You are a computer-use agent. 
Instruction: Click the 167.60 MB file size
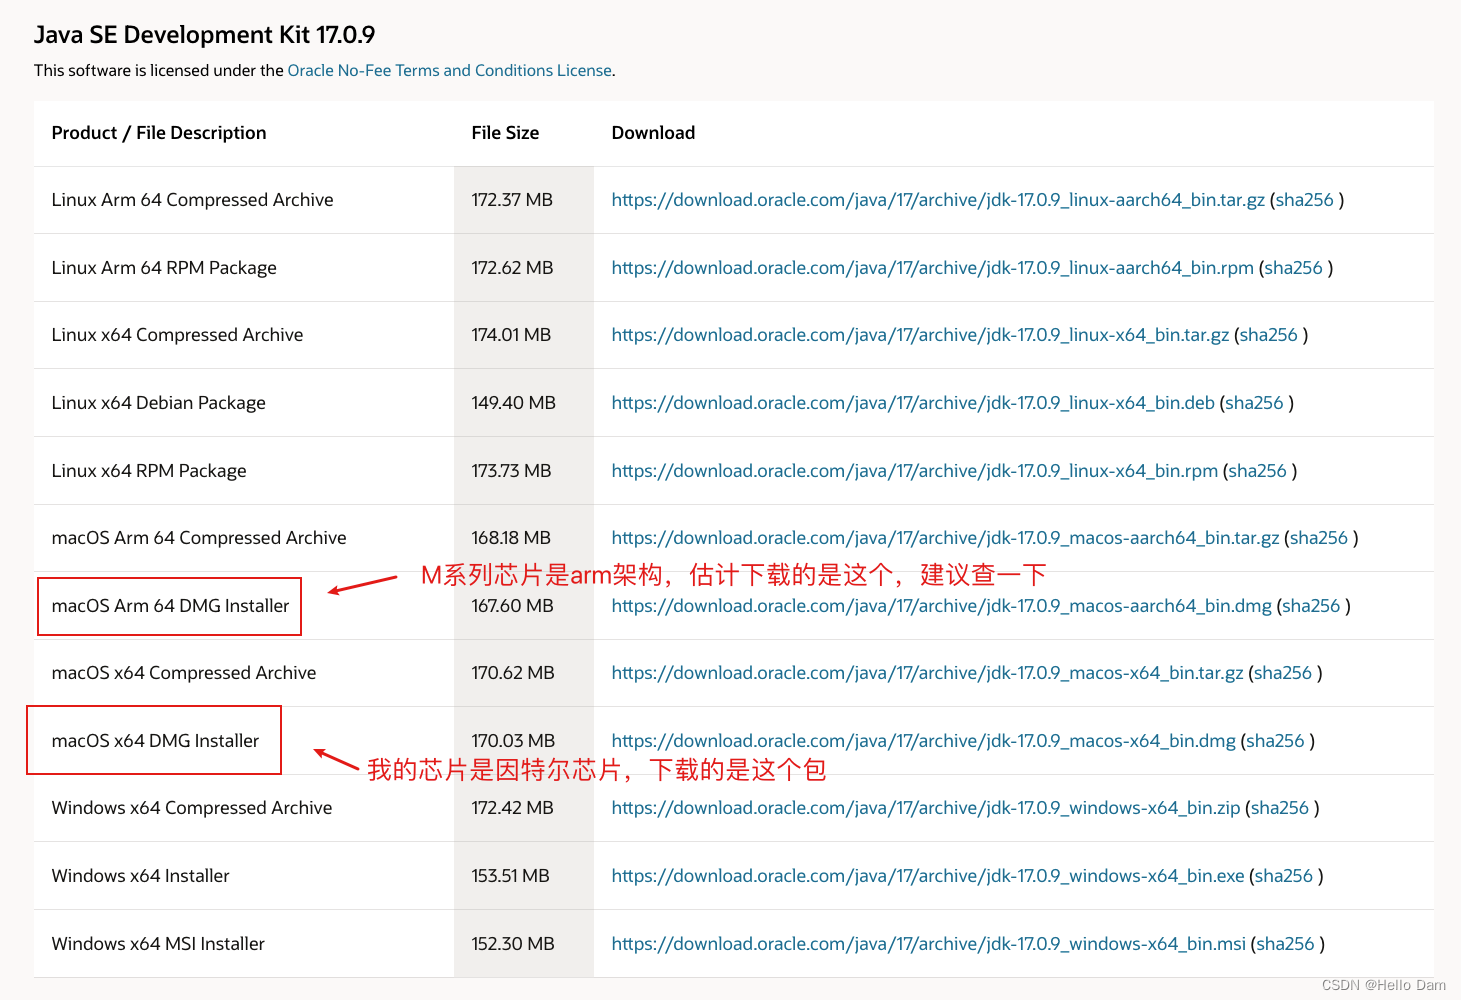point(512,606)
